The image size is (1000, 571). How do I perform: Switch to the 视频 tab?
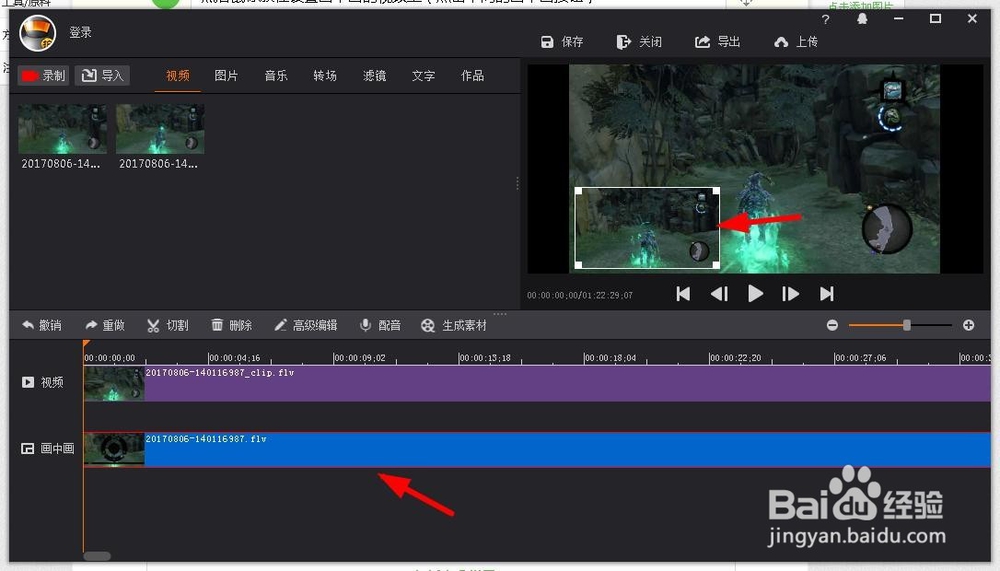click(x=178, y=76)
